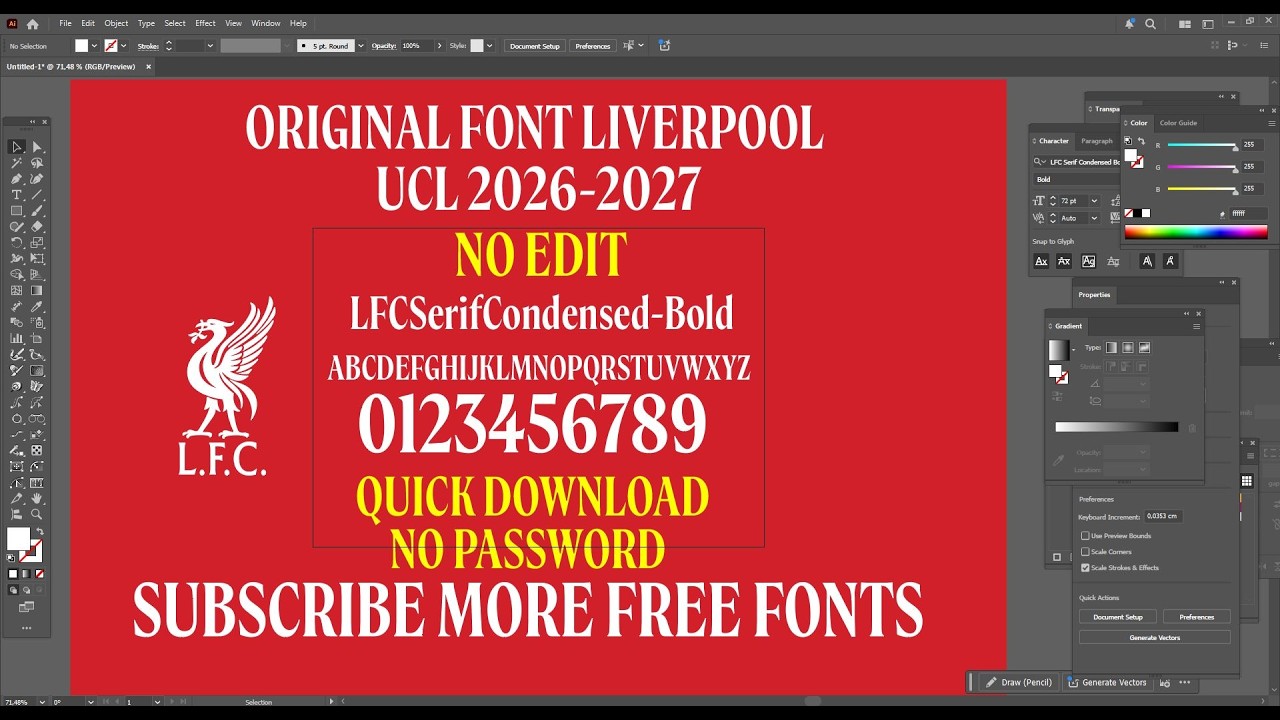1280x720 pixels.
Task: Open the Window menu
Action: 265,23
